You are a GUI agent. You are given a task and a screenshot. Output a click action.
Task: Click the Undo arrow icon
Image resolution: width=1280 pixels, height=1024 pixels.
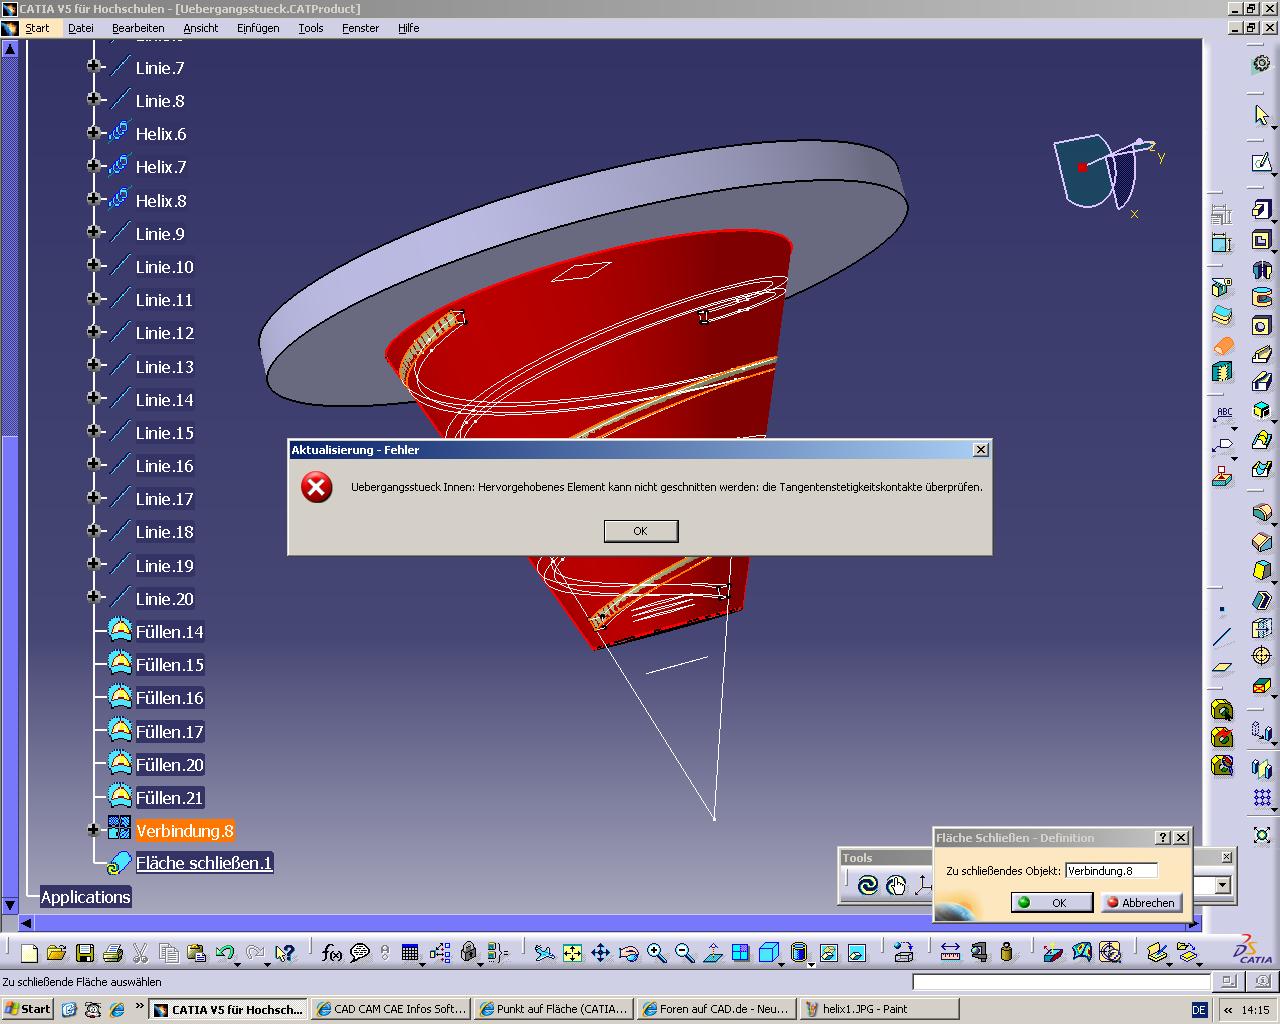224,953
